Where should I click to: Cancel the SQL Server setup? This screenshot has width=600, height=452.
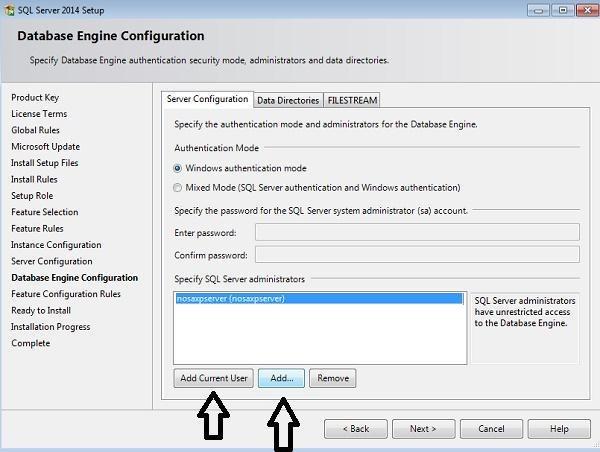[491, 428]
